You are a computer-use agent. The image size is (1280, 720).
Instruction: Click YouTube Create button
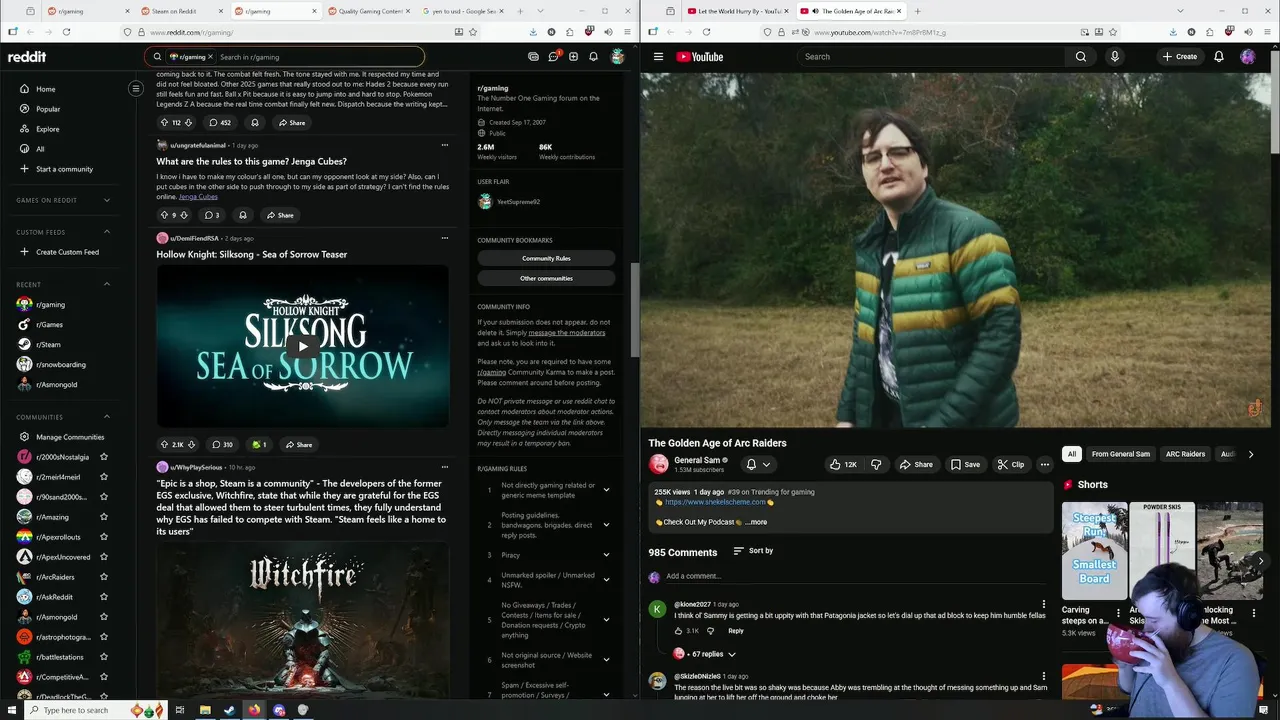coord(1180,57)
